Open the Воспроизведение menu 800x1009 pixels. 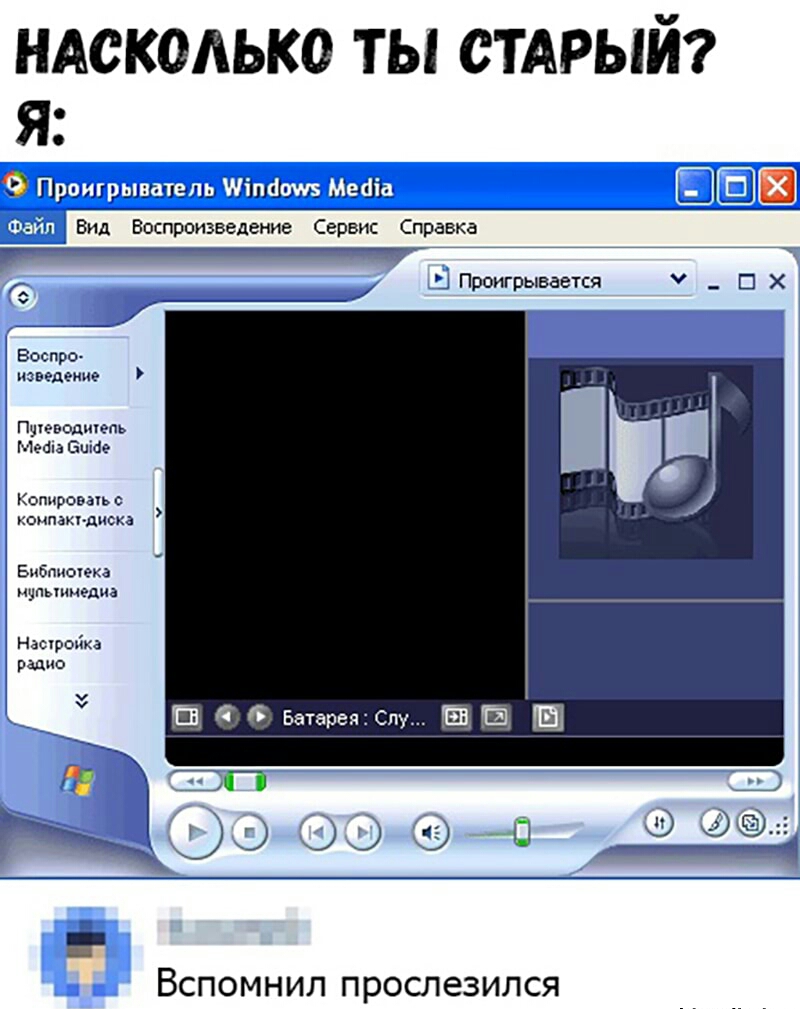pyautogui.click(x=212, y=227)
